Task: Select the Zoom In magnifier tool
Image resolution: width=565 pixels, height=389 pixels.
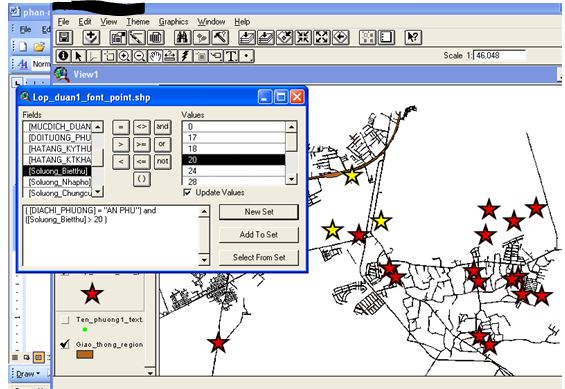Action: click(124, 56)
